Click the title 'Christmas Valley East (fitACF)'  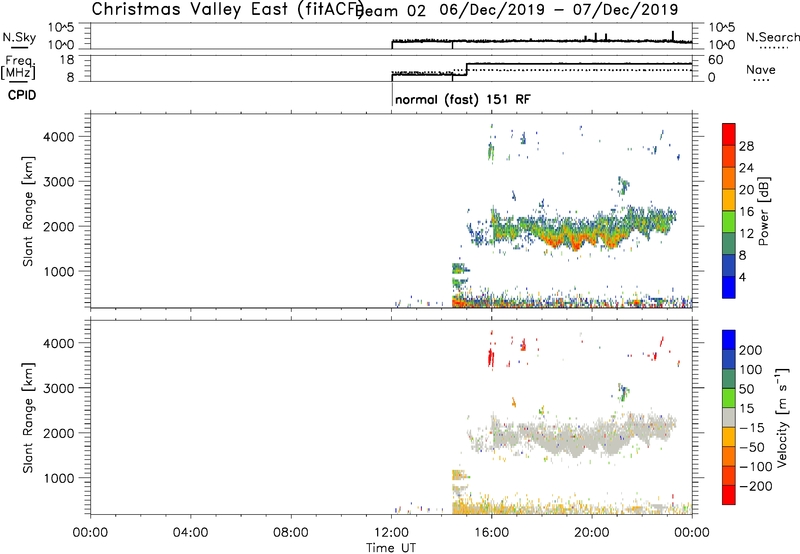coord(228,9)
